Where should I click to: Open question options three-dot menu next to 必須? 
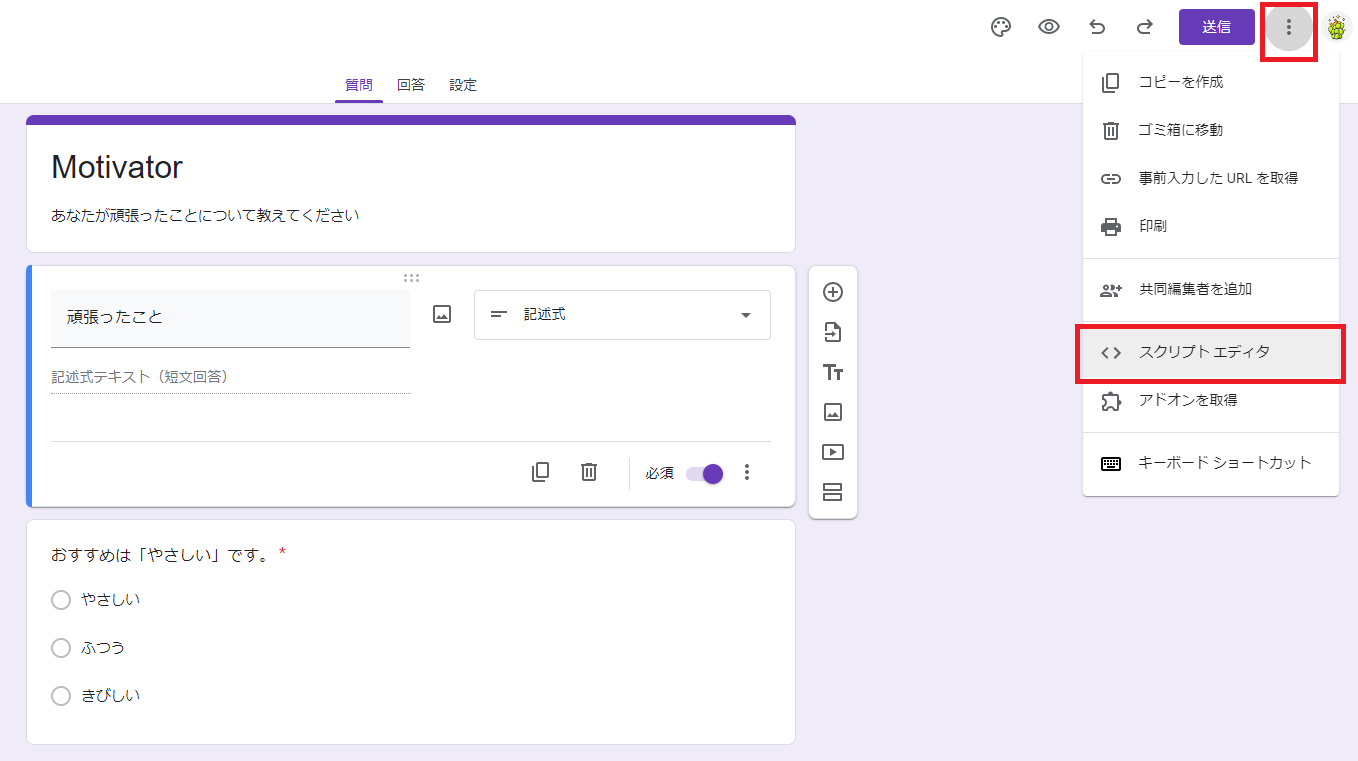pos(747,472)
